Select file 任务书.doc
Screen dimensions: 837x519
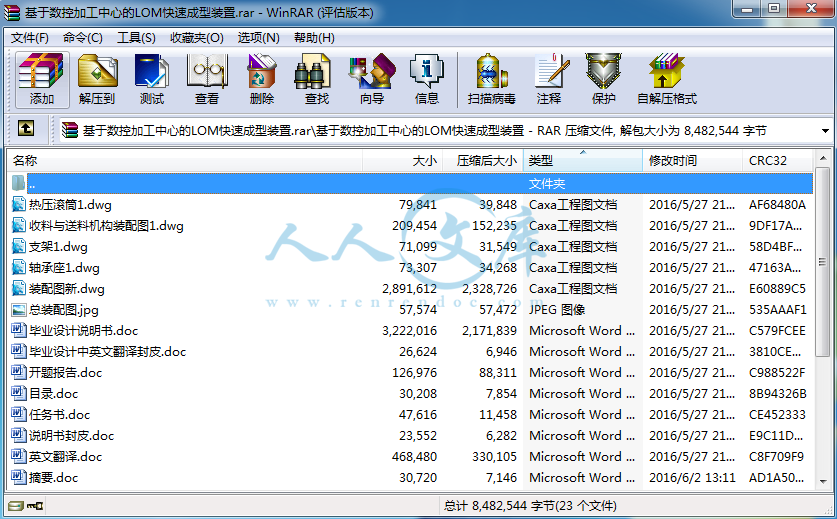coord(59,414)
